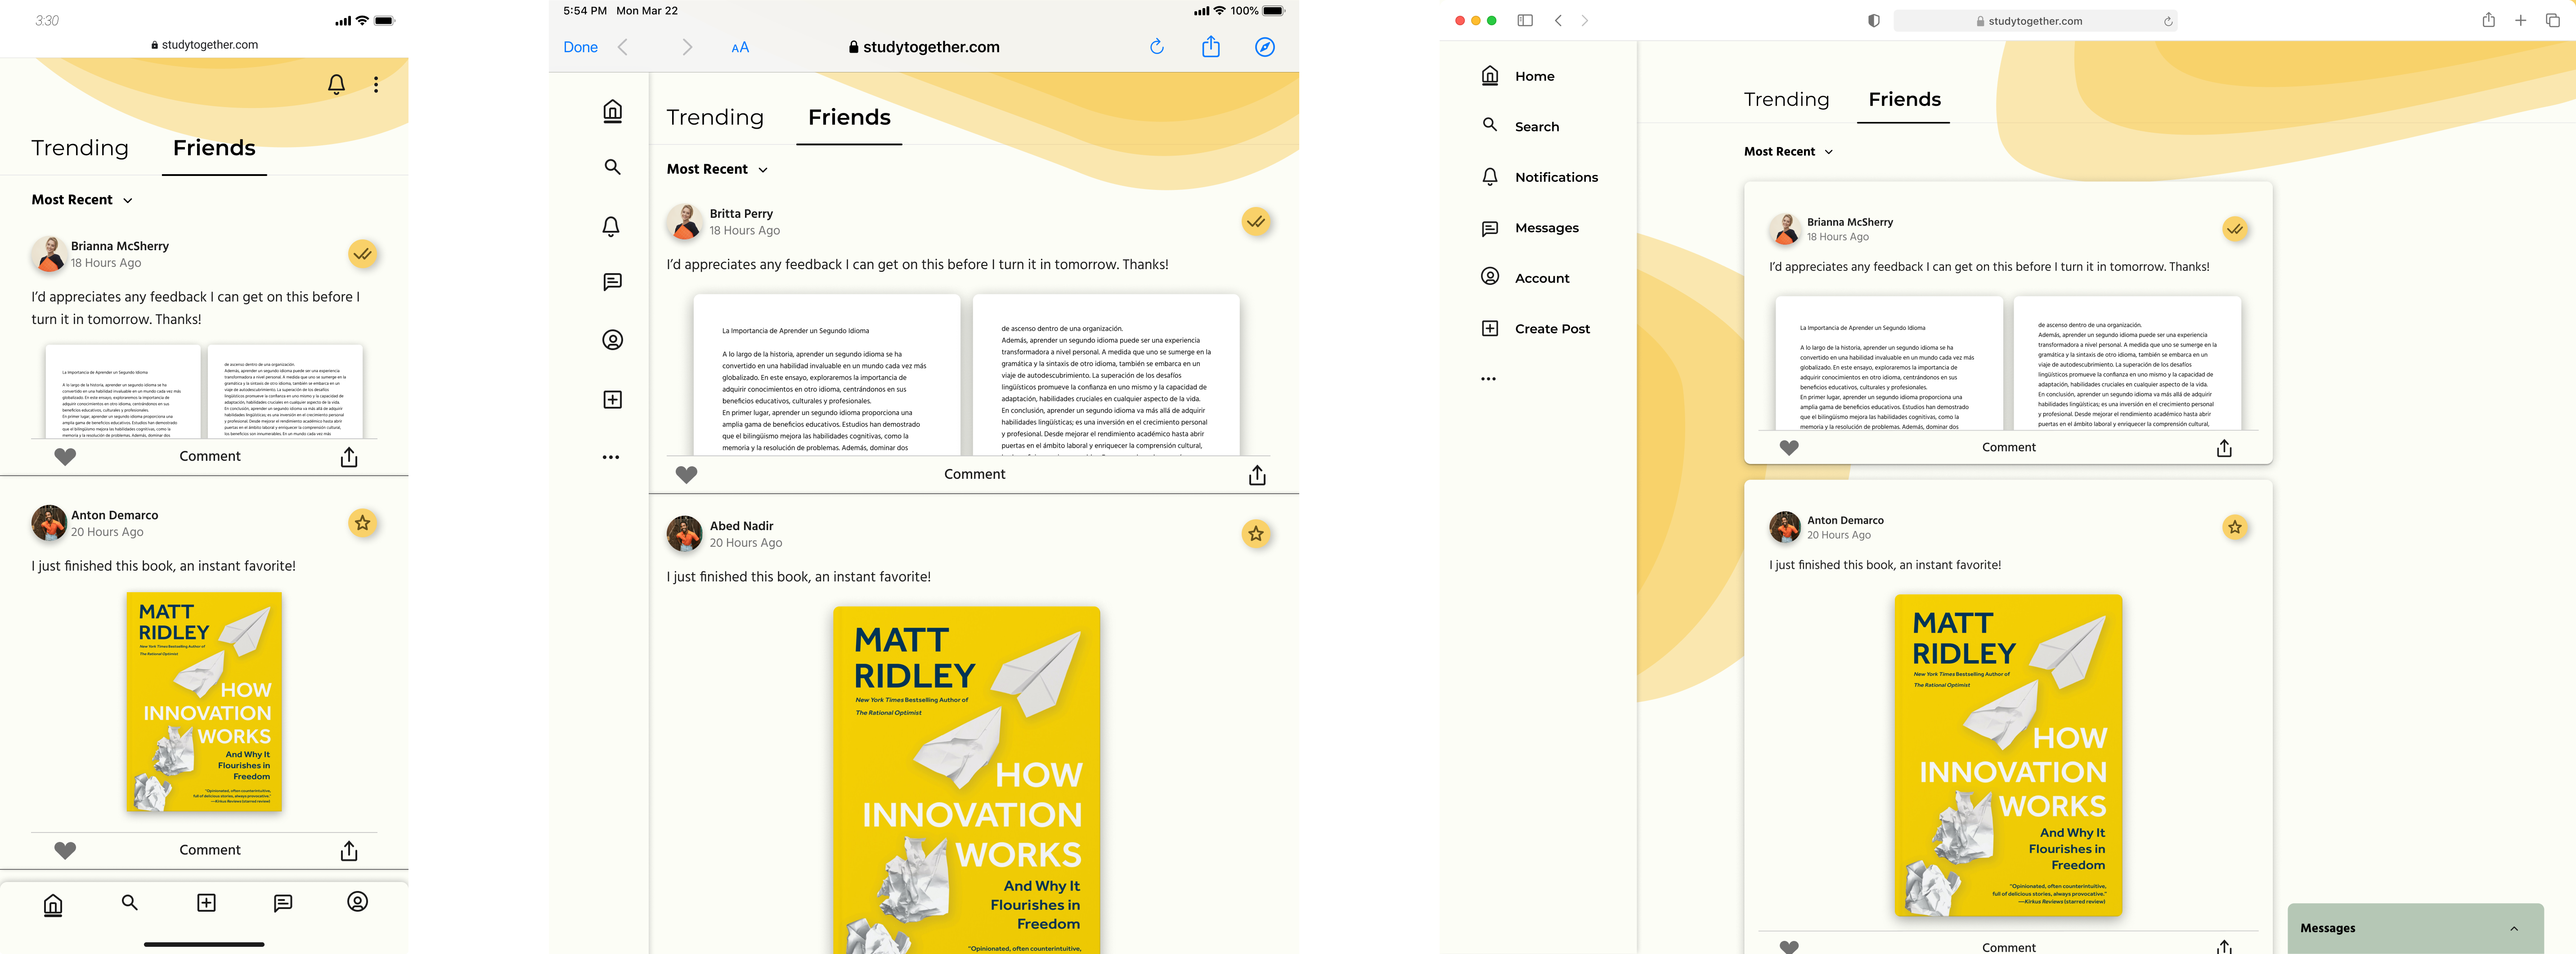Viewport: 2576px width, 954px height.
Task: Open the Most Recent sort menu in the desktop feed
Action: click(x=1788, y=152)
